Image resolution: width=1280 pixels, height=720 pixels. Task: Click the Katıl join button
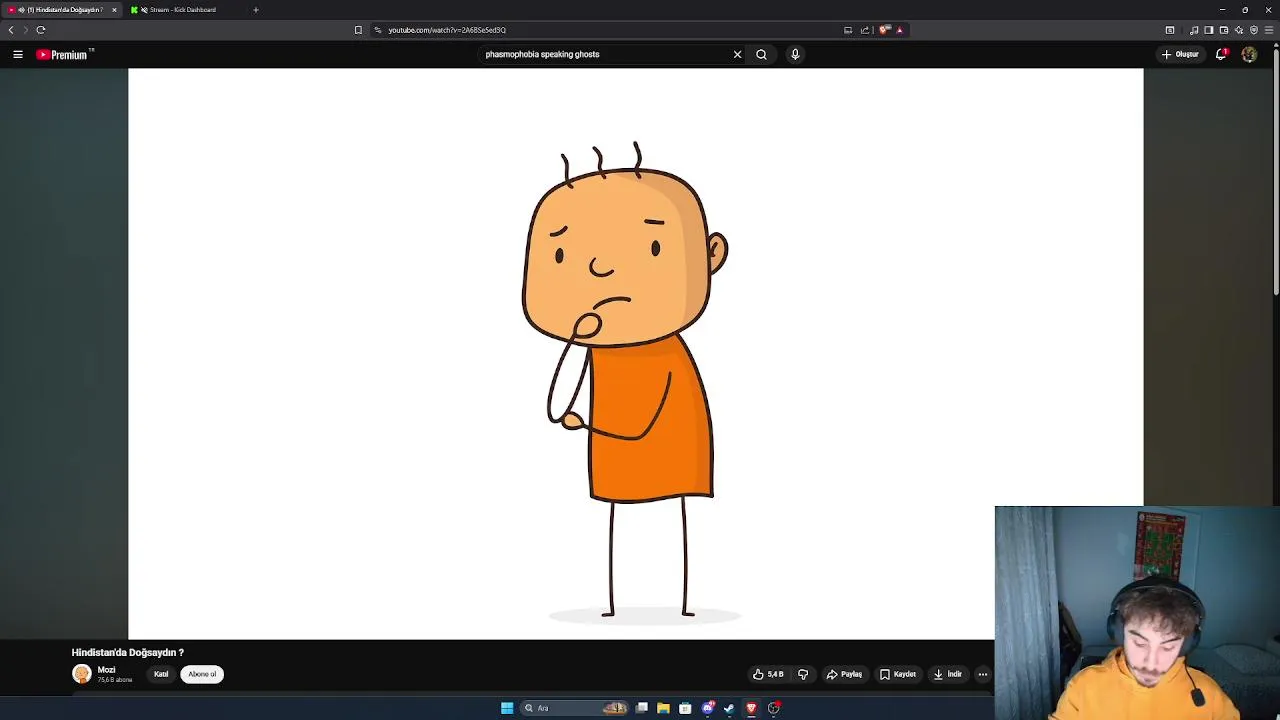point(161,674)
